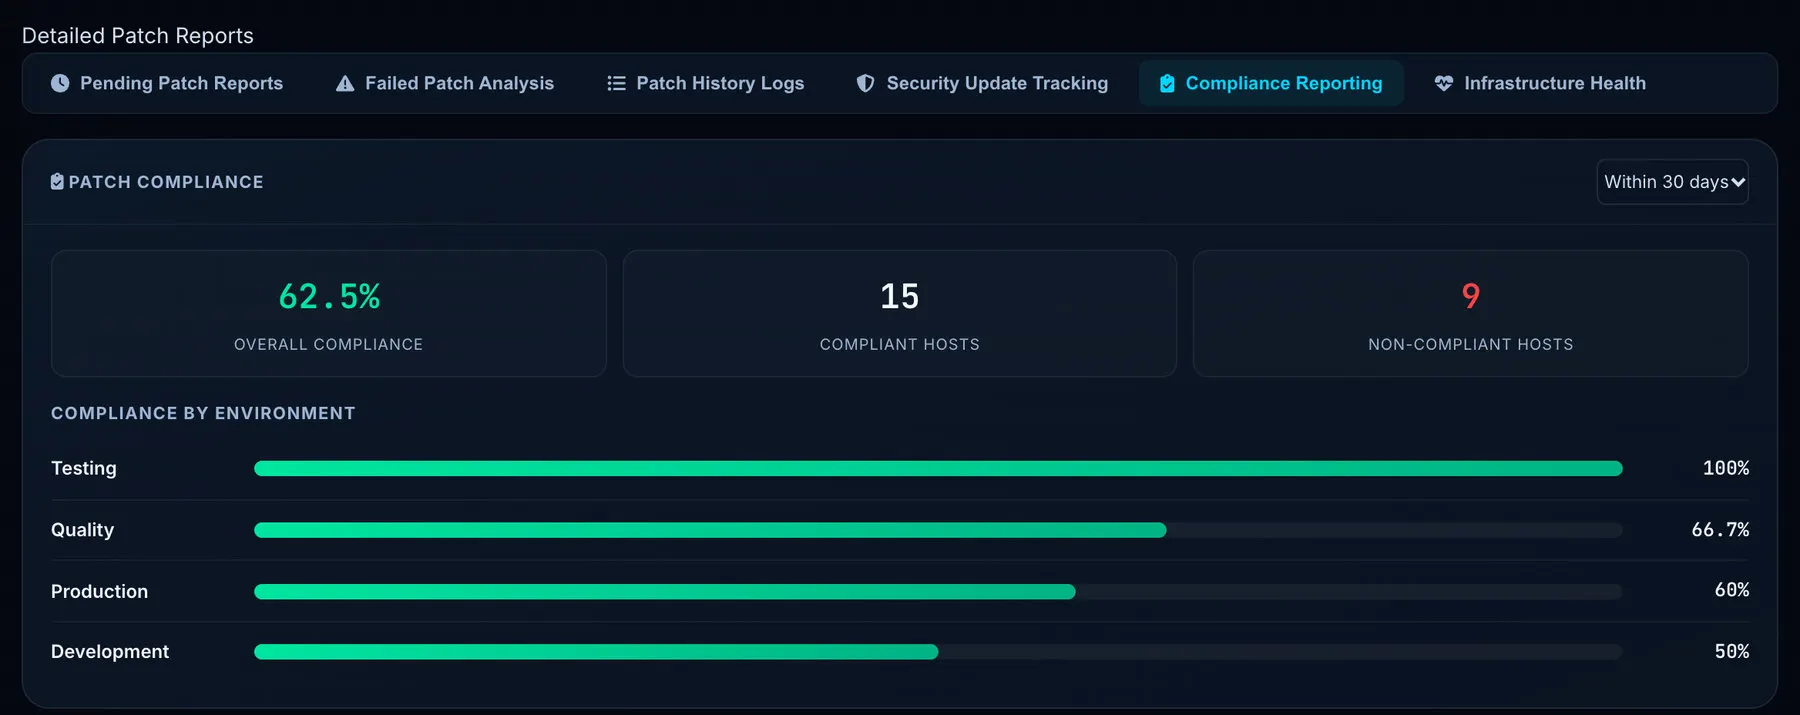1800x715 pixels.
Task: Click the Development environment label
Action: pos(110,652)
